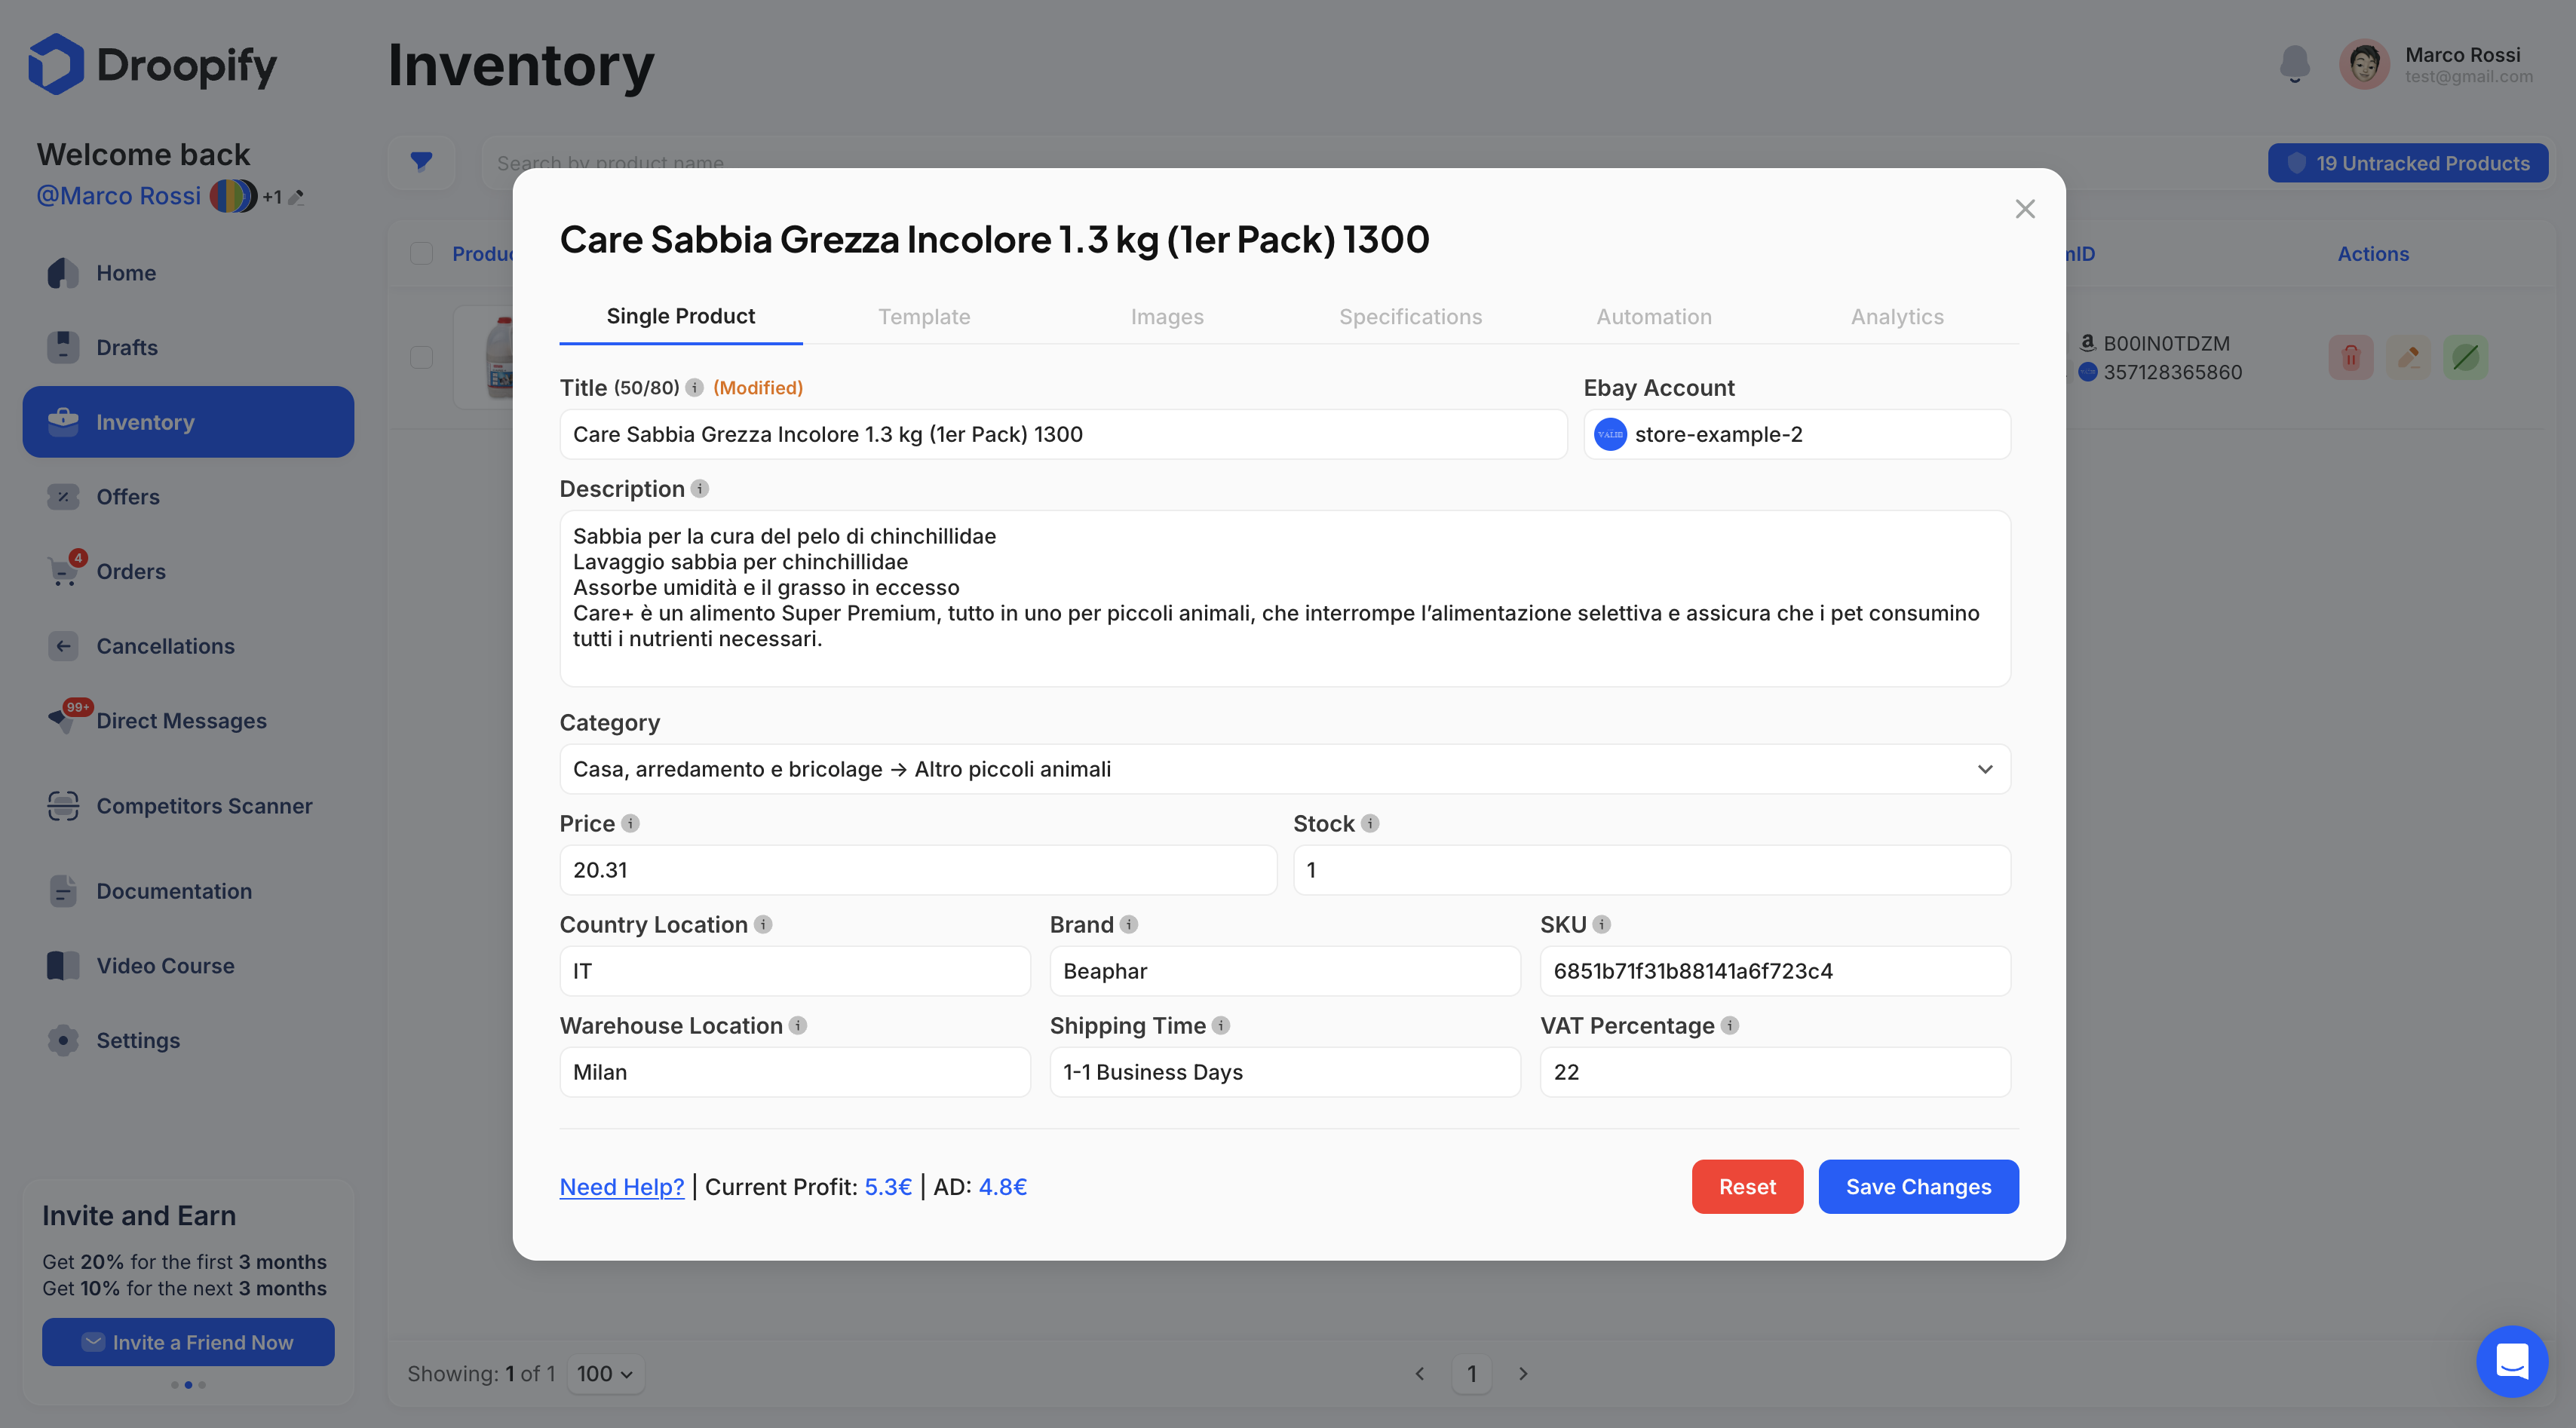Viewport: 2576px width, 1428px height.
Task: Click the Shipping Time info icon
Action: point(1221,1026)
